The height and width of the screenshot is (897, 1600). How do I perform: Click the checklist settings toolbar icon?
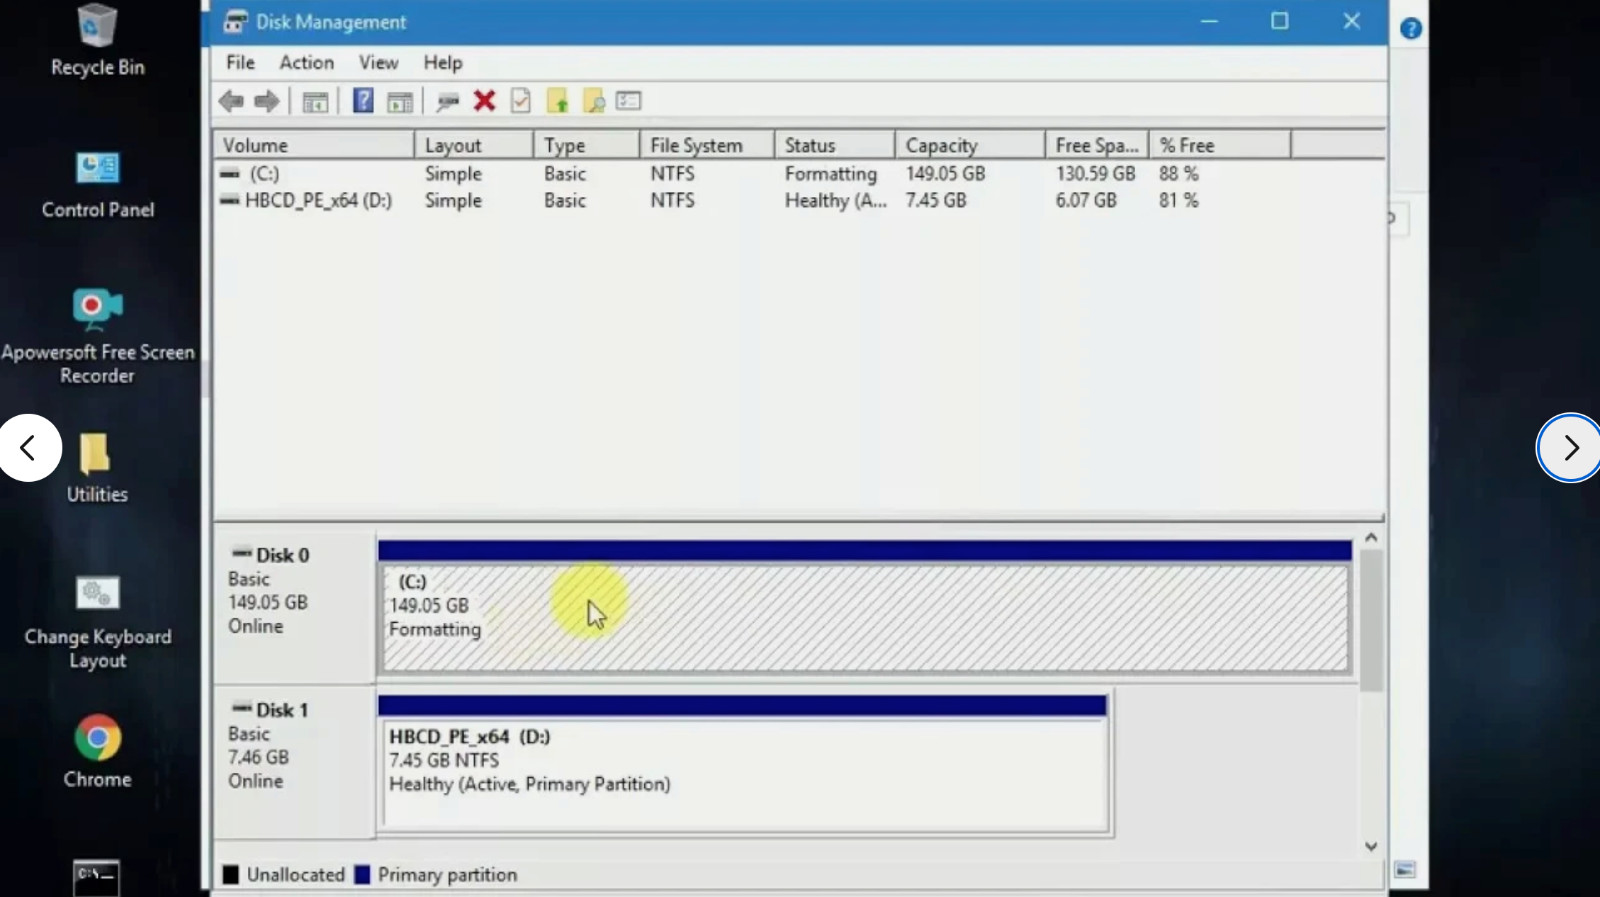point(629,100)
